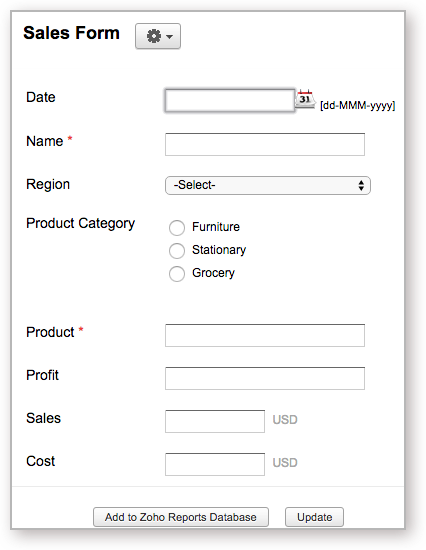Select the Furniture radio button
Viewport: 426px width, 550px height.
177,228
